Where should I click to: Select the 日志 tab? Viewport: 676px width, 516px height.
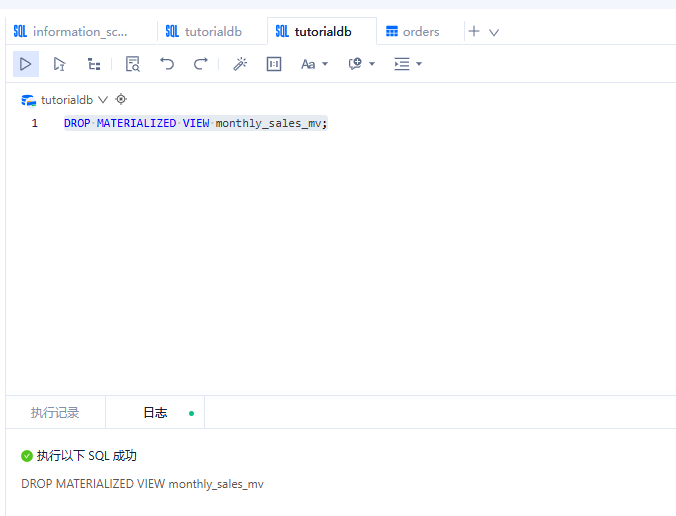click(155, 413)
